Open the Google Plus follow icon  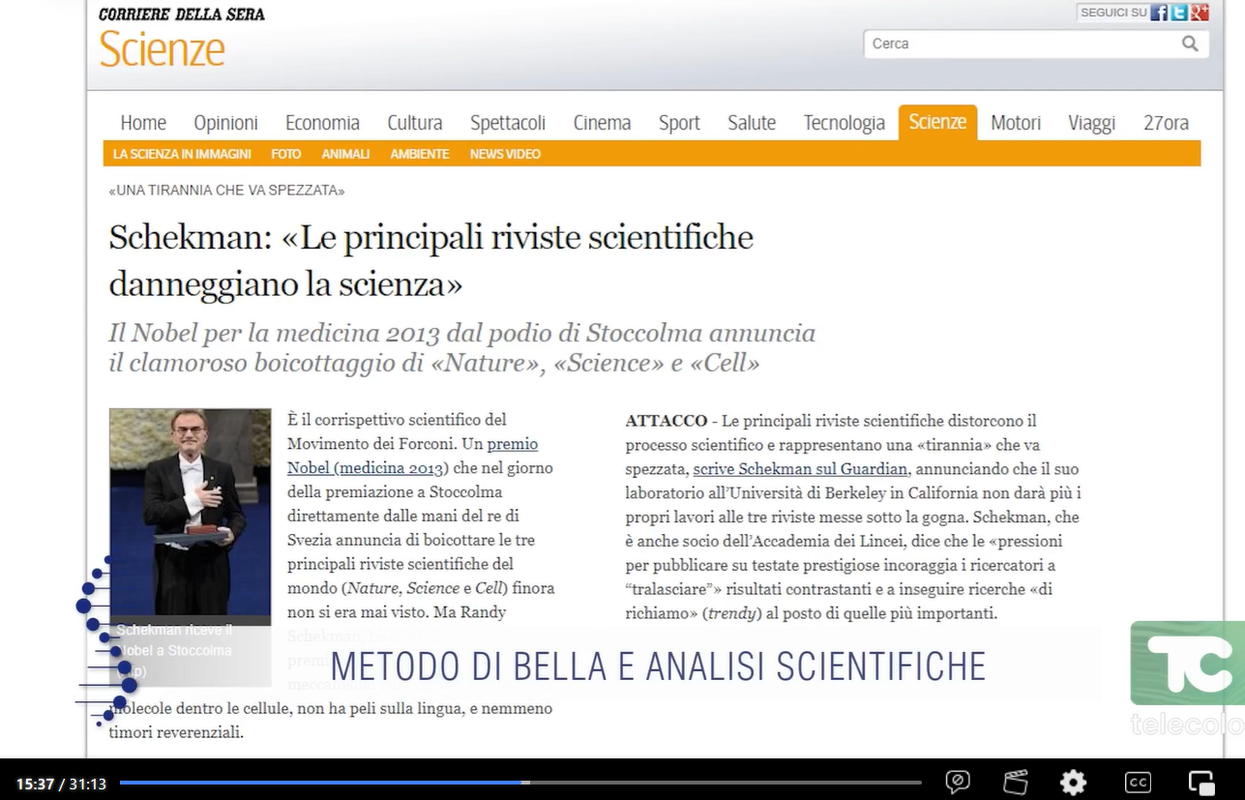tap(1200, 13)
